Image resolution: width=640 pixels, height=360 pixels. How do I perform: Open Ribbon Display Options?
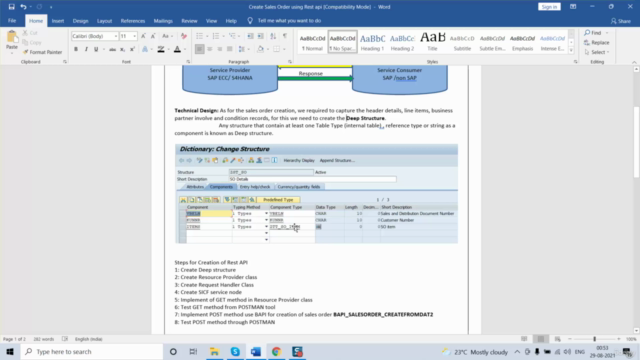[x=573, y=7]
